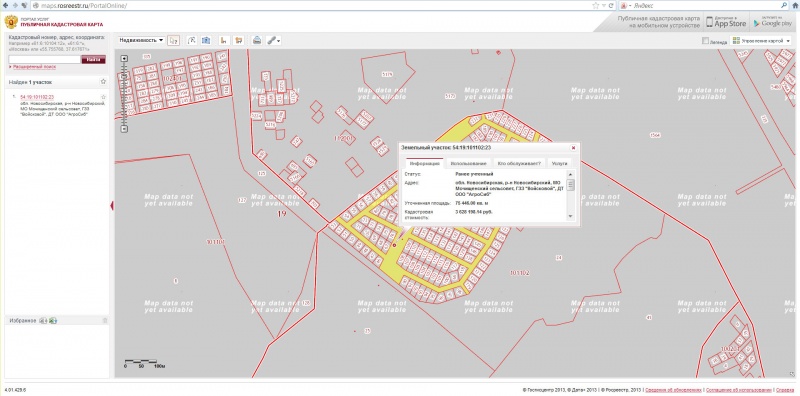Image resolution: width=800 pixels, height=396 pixels.
Task: Click the map label 101101
Action: tap(215, 241)
